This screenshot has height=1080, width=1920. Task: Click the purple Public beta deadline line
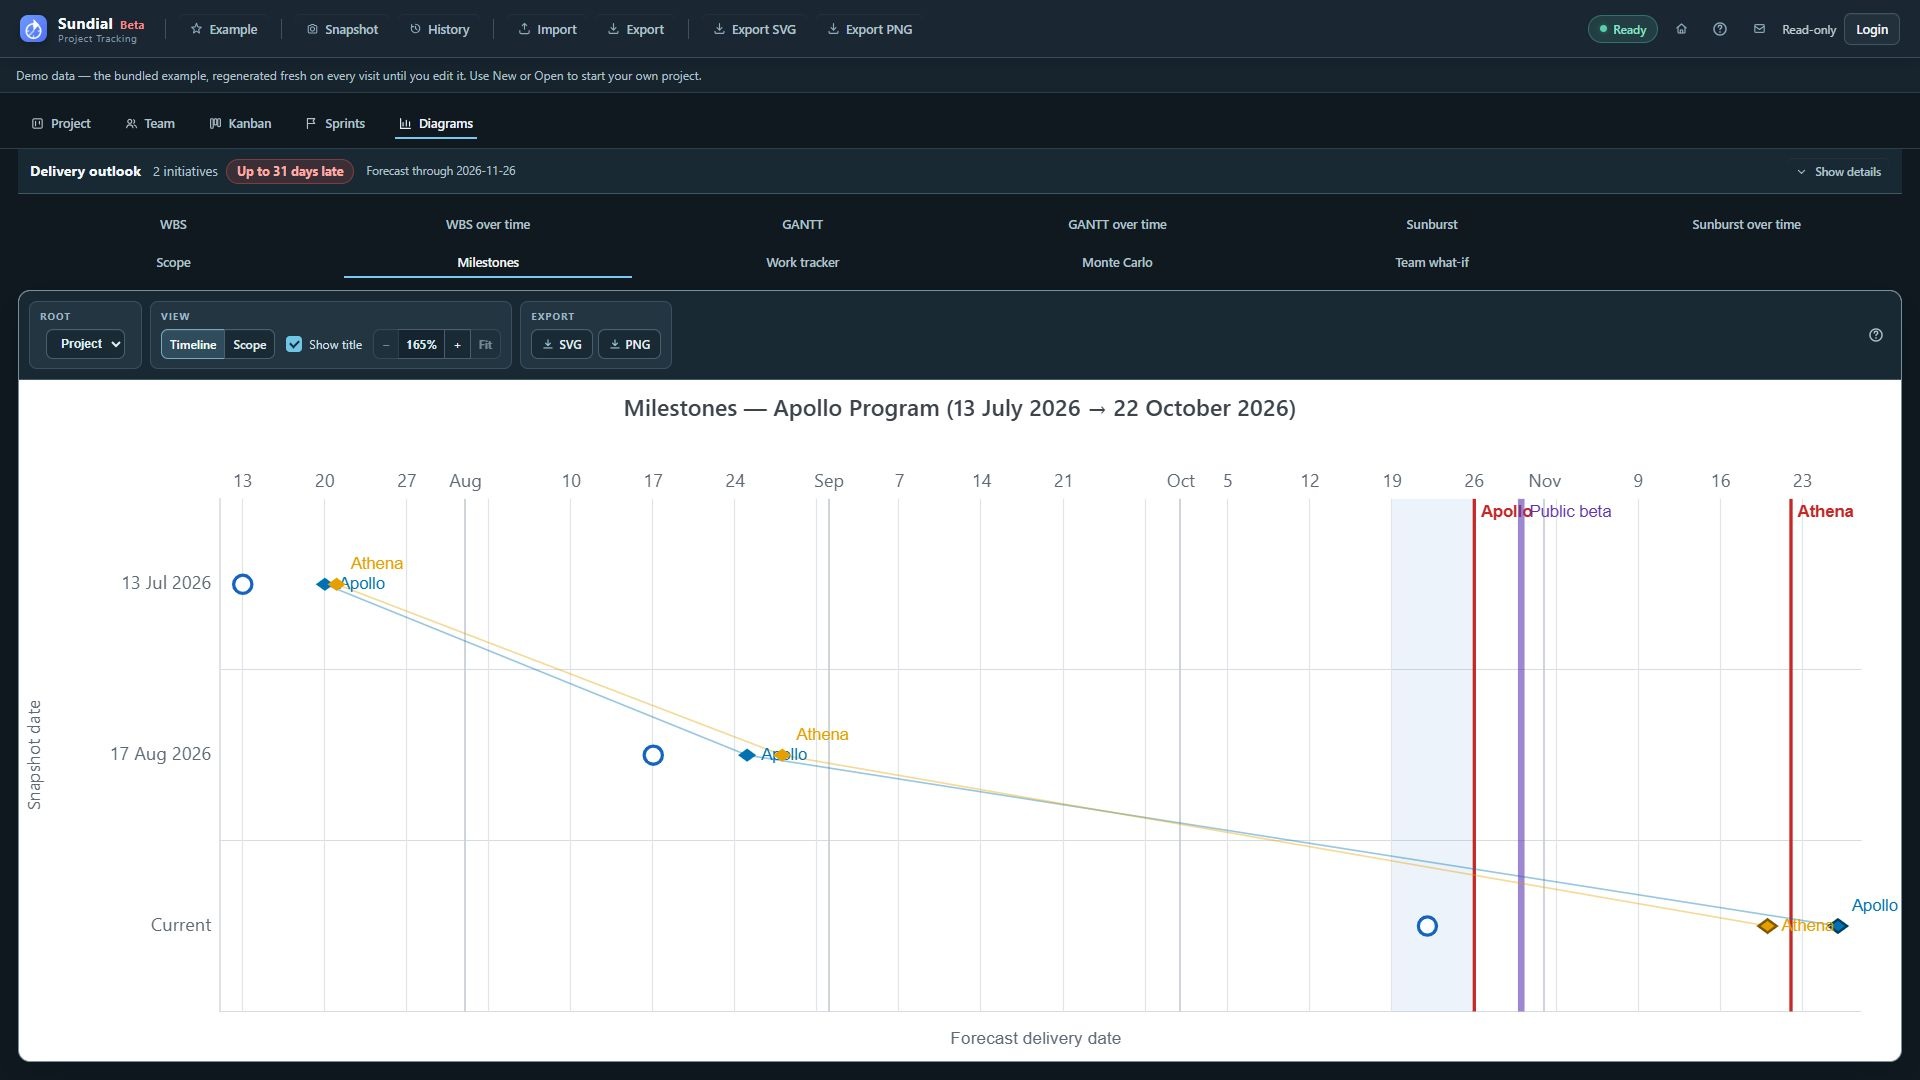(x=1521, y=756)
